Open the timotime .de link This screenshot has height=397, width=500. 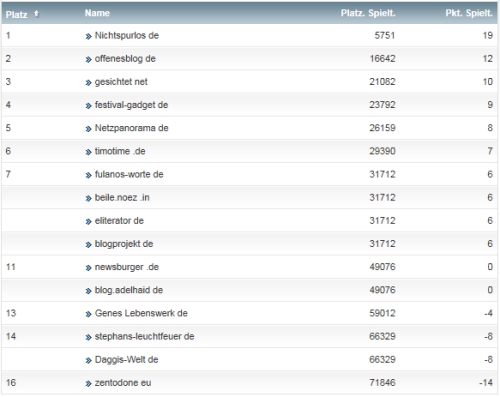[x=120, y=151]
